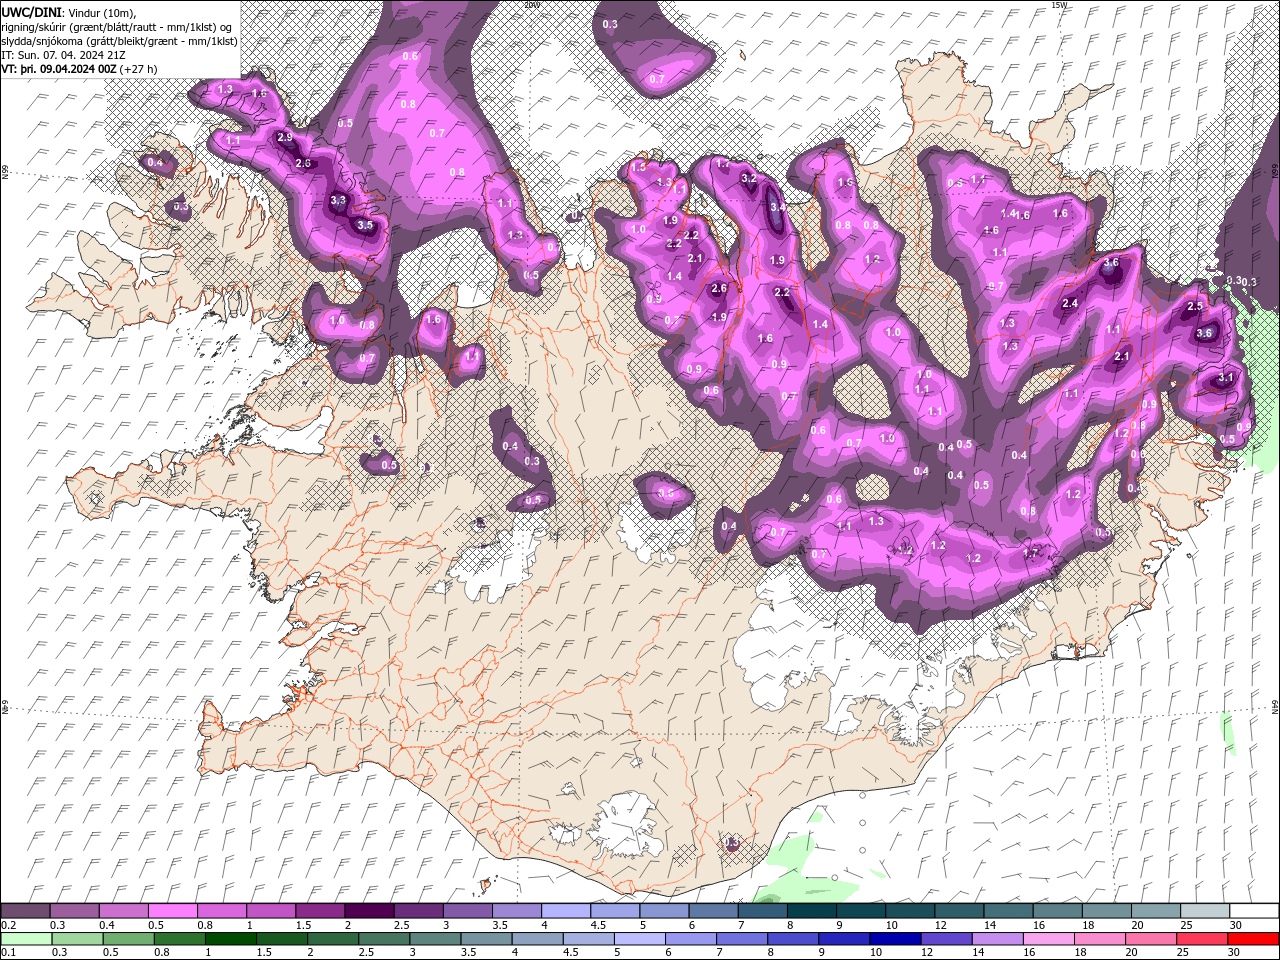Click the 3.3 snowfall value on the map

pyautogui.click(x=338, y=200)
